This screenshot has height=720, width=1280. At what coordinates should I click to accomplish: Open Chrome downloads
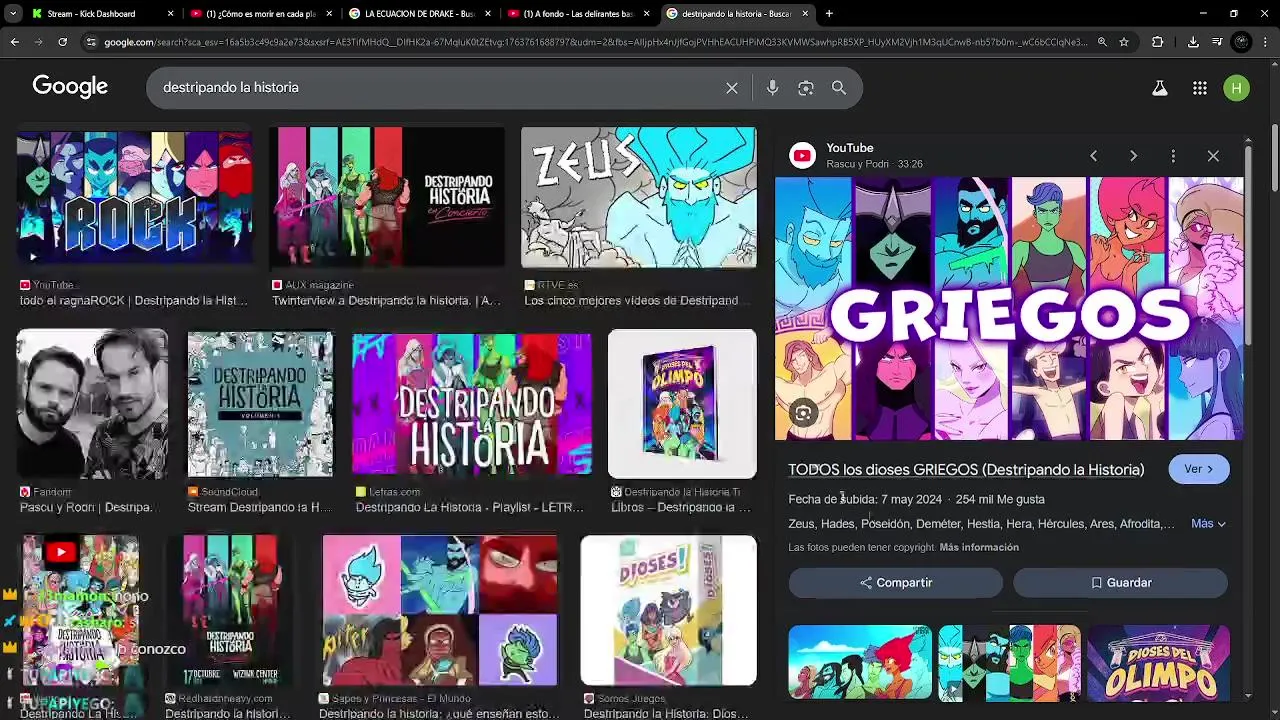pos(1193,42)
